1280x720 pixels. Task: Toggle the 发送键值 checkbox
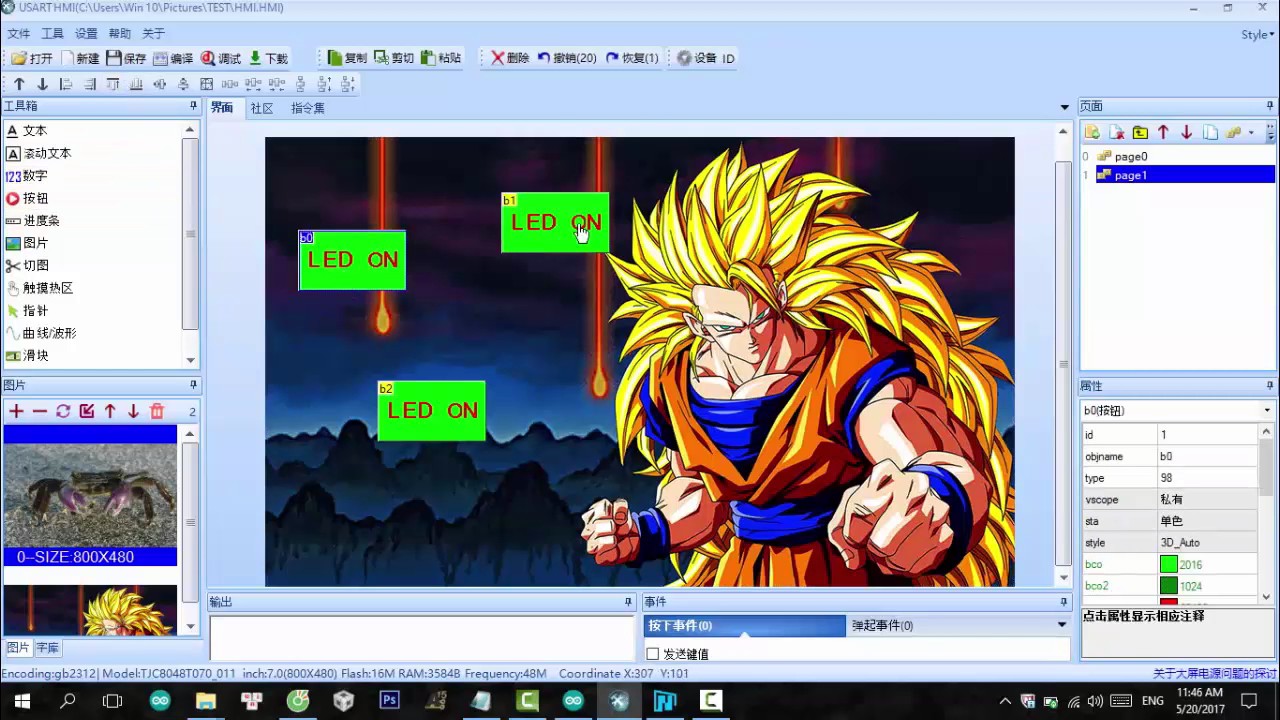[653, 654]
